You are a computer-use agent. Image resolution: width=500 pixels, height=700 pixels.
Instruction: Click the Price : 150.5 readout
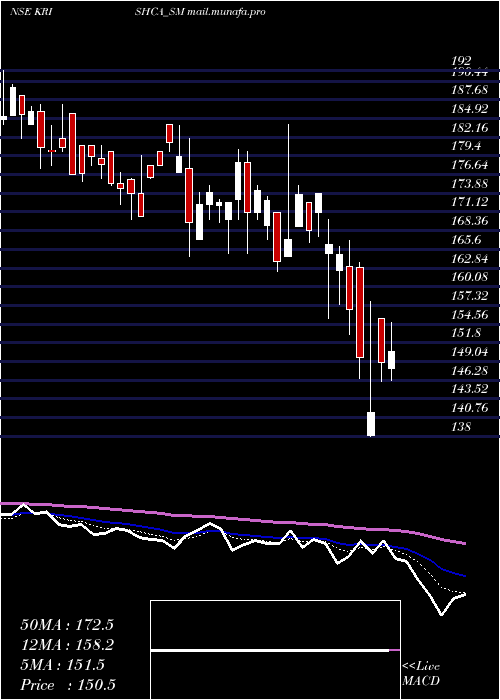click(68, 685)
